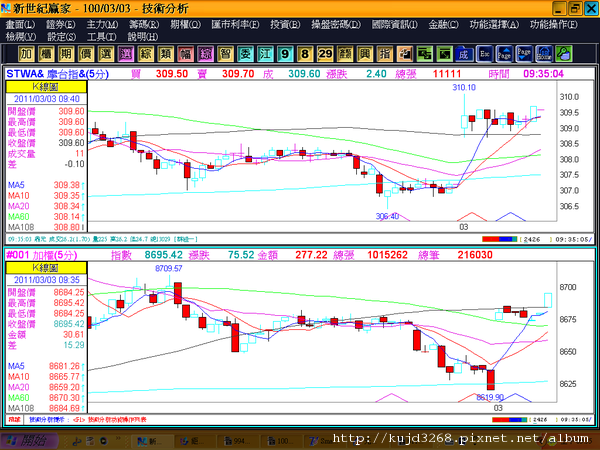Click the Page Down toolbar button

click(x=524, y=54)
